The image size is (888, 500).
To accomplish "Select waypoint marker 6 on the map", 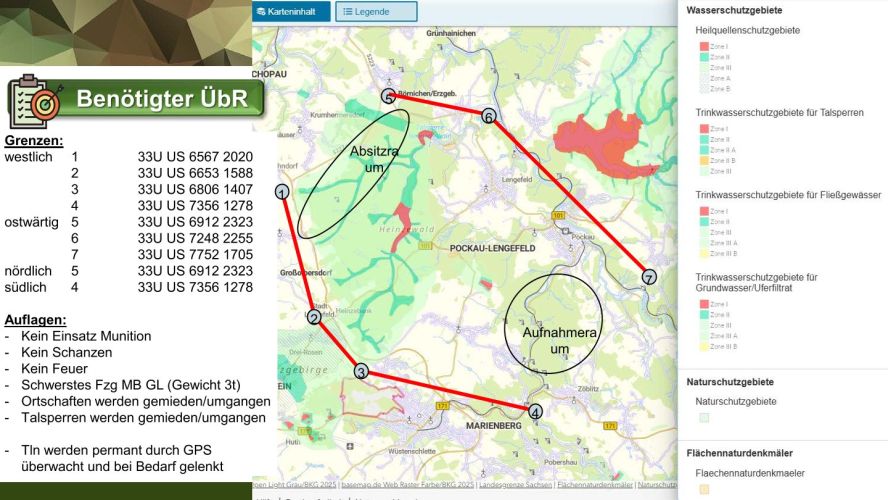I will [488, 116].
